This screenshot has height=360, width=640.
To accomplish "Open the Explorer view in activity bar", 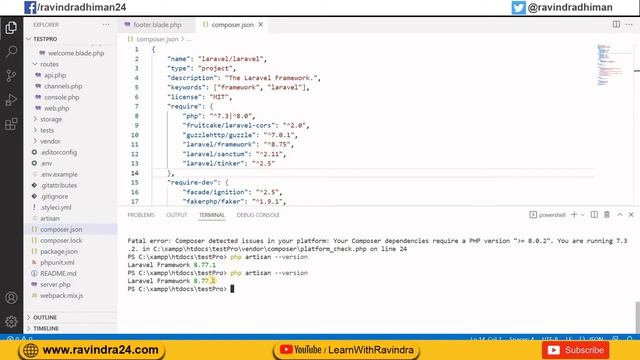I will 11,28.
